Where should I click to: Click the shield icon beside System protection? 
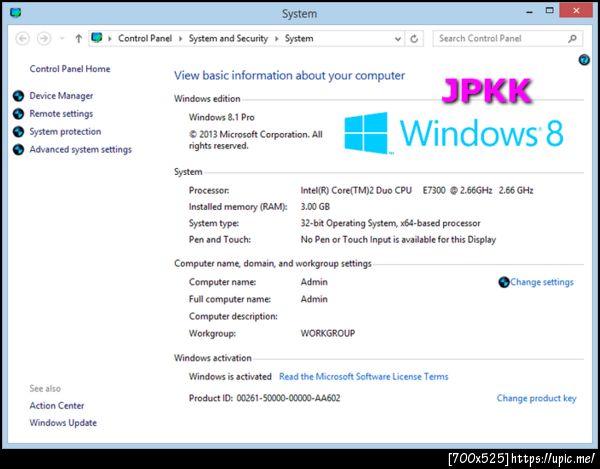pyautogui.click(x=18, y=132)
